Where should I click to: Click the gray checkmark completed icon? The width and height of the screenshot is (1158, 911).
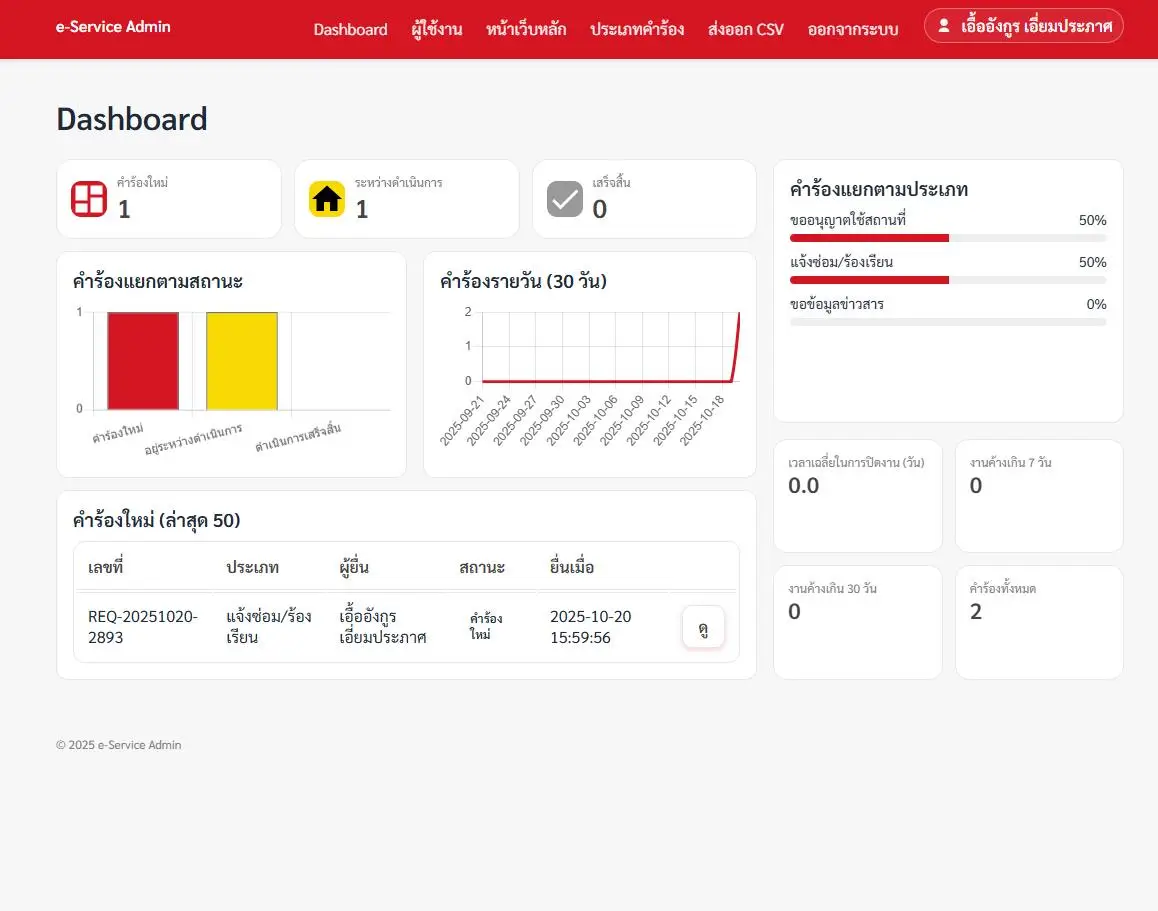565,199
